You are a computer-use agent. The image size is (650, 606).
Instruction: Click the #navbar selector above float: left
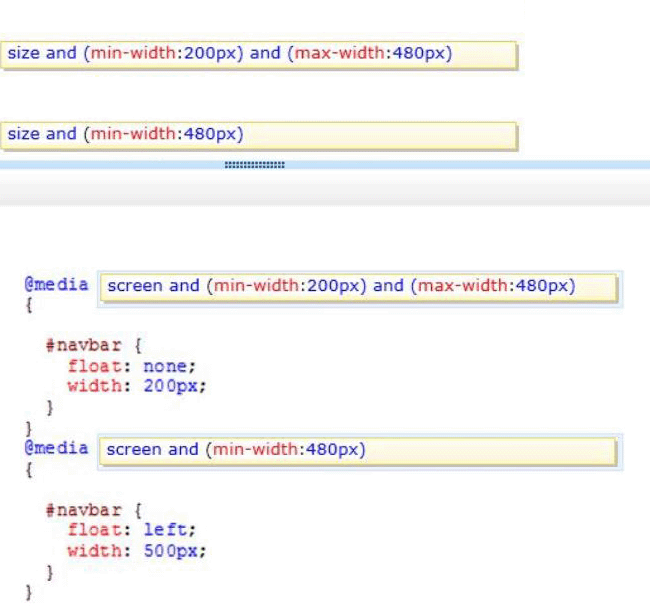tap(80, 510)
